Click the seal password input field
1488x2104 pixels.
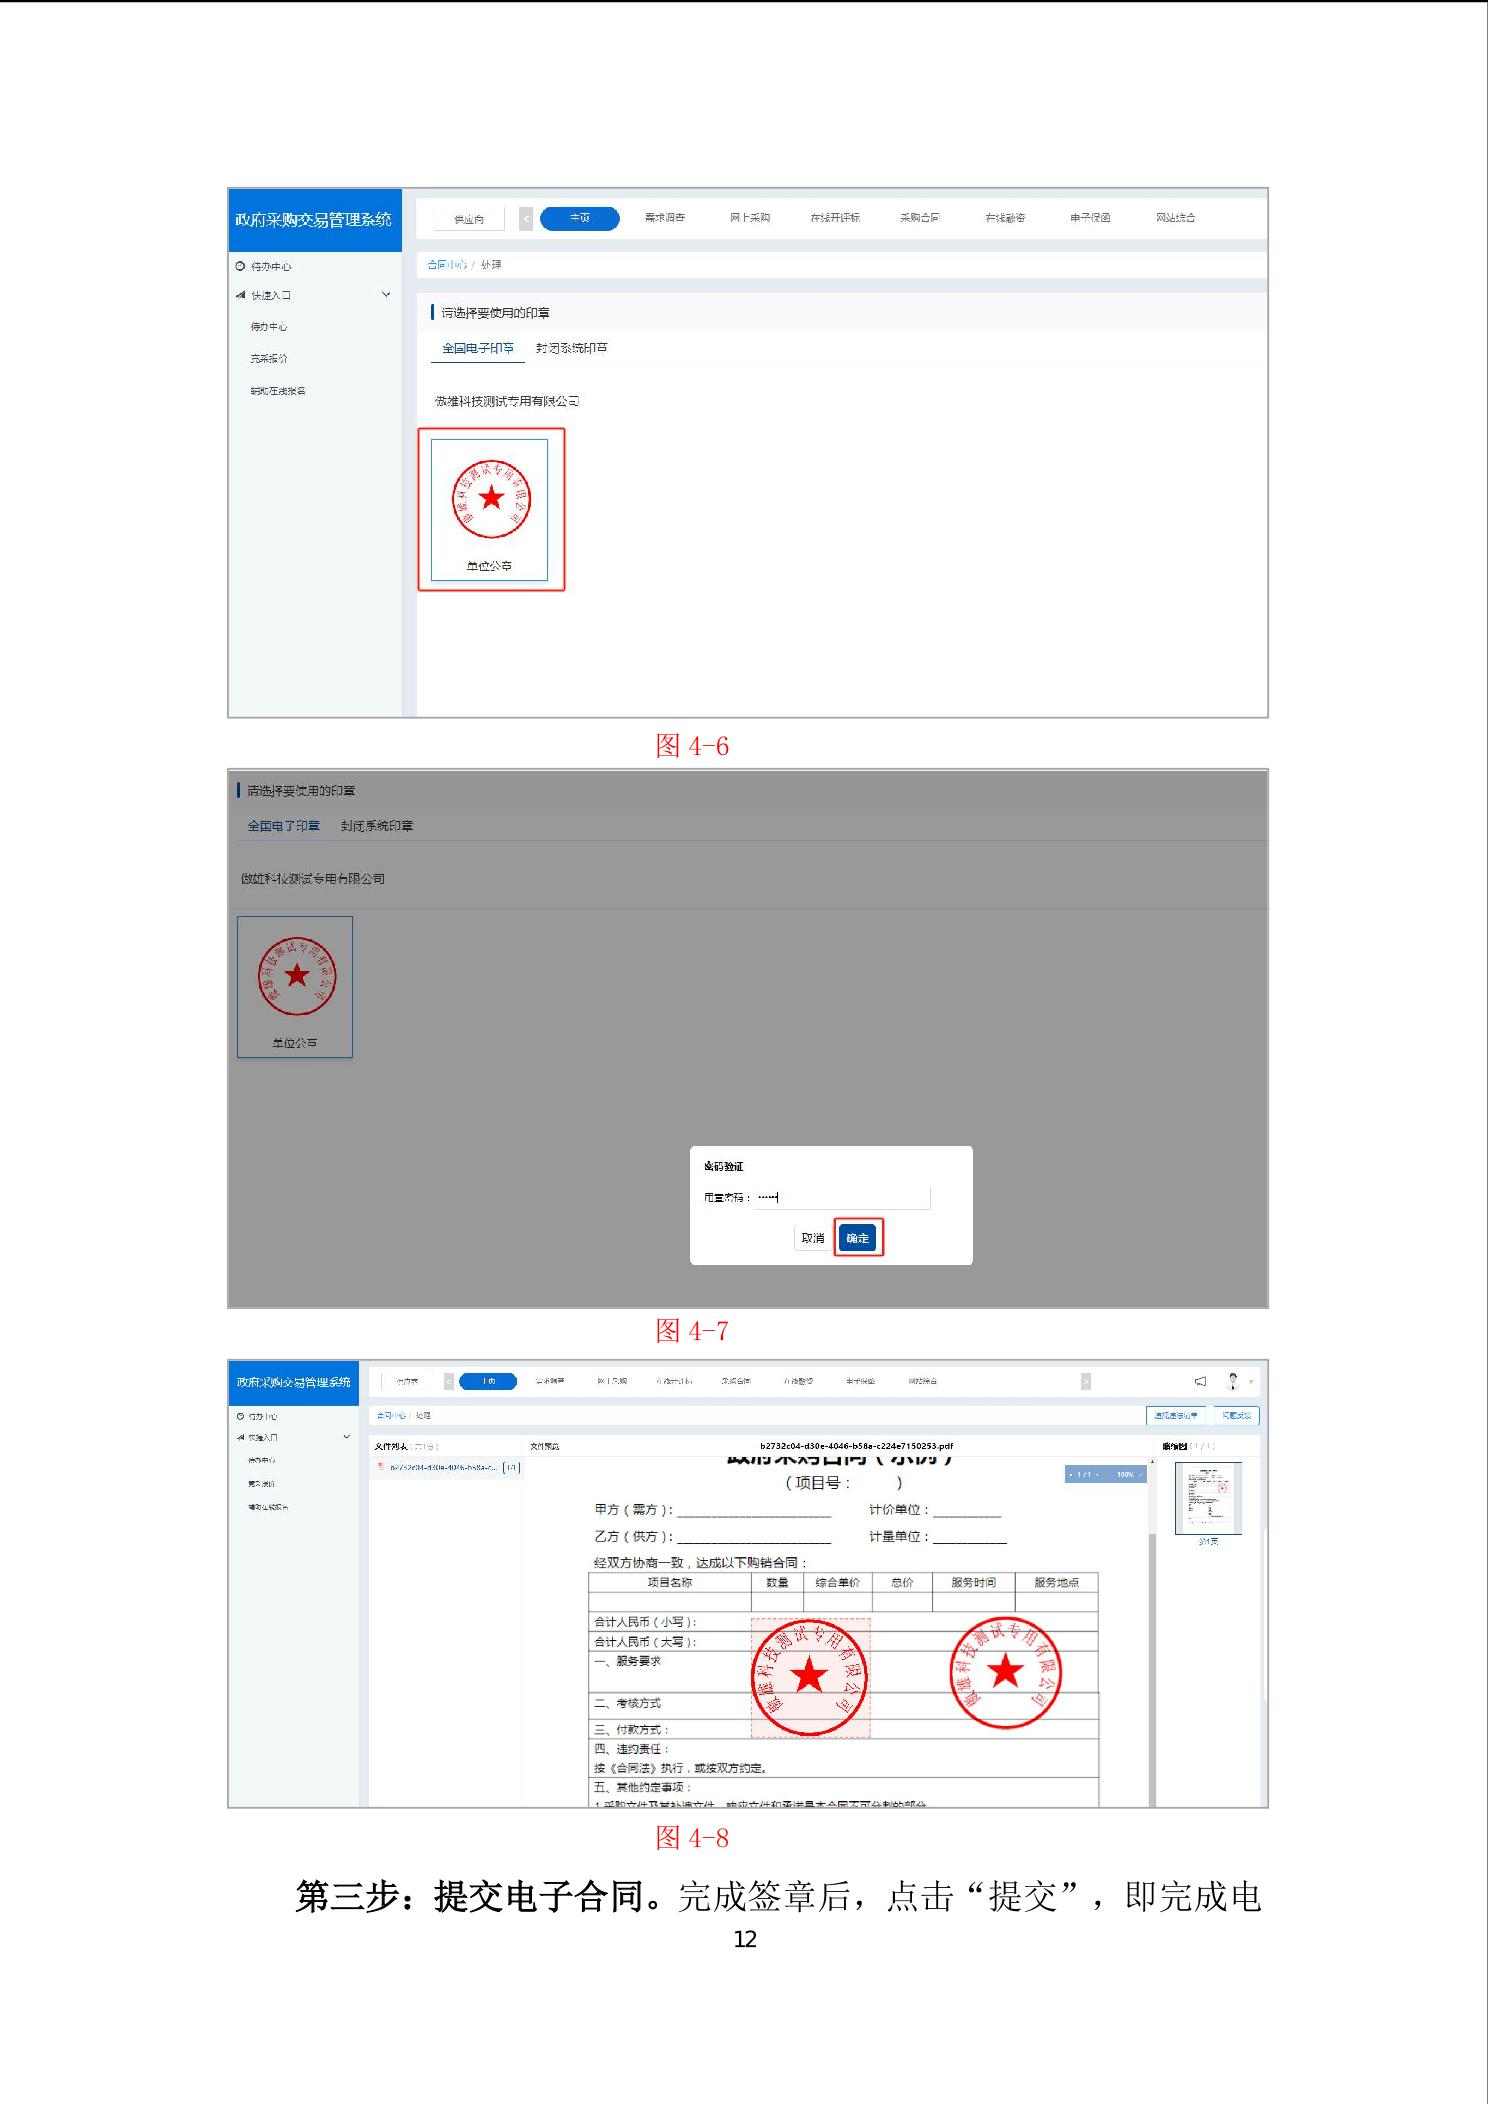(842, 1197)
